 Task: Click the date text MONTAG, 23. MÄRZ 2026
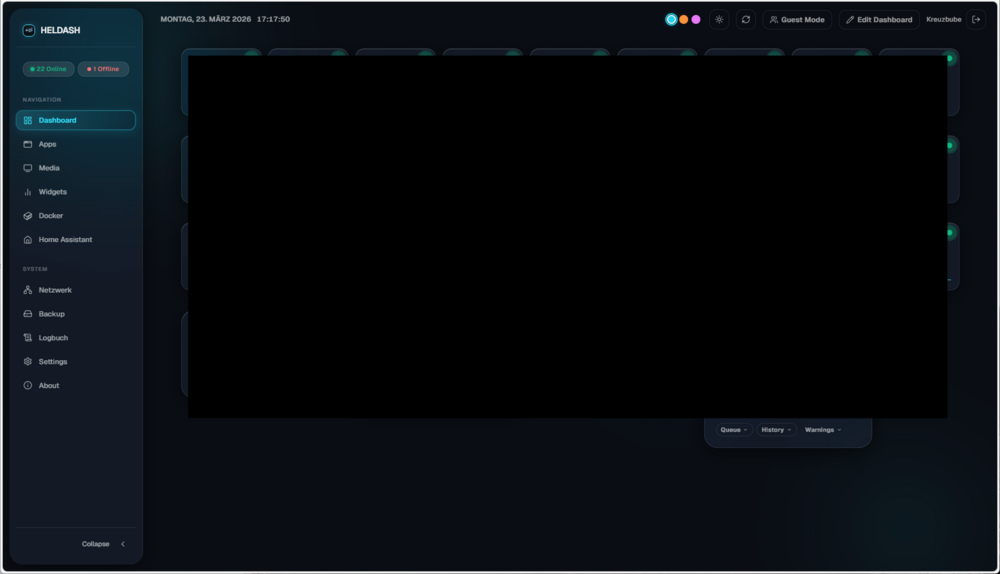[205, 19]
